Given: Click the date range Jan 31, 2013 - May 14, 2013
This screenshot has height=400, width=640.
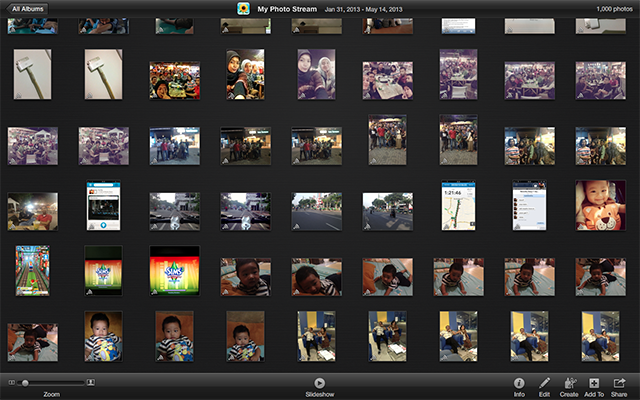Looking at the screenshot, I should click(363, 9).
